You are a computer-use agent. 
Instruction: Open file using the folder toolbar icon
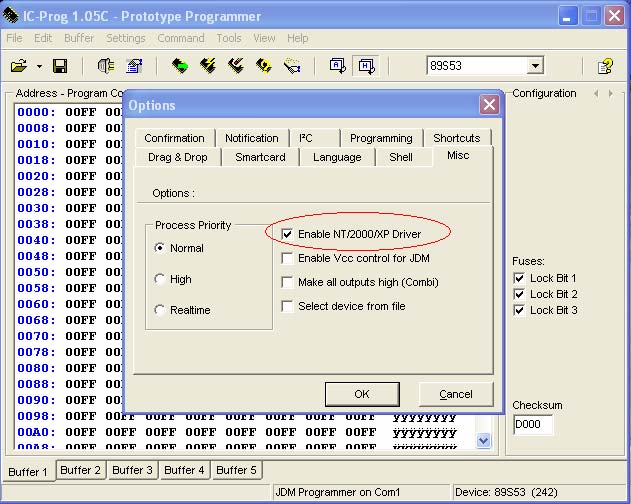pos(19,66)
